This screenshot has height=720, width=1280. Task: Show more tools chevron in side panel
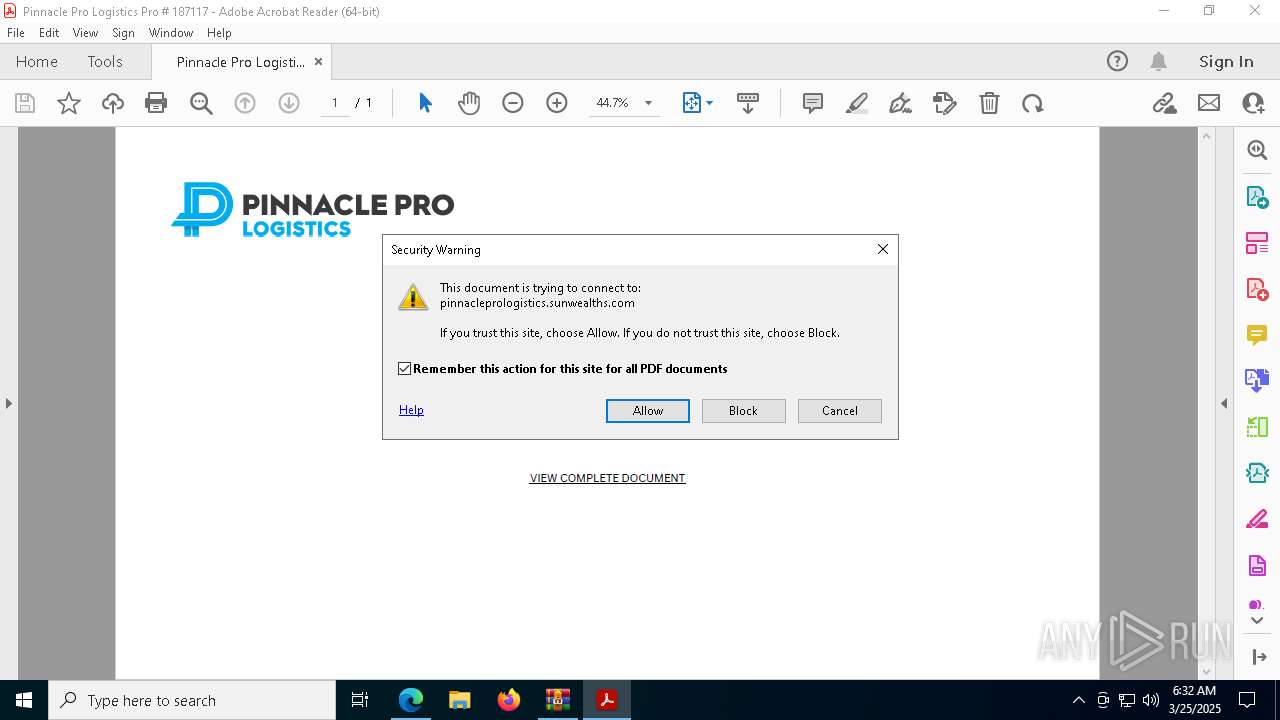[1257, 621]
